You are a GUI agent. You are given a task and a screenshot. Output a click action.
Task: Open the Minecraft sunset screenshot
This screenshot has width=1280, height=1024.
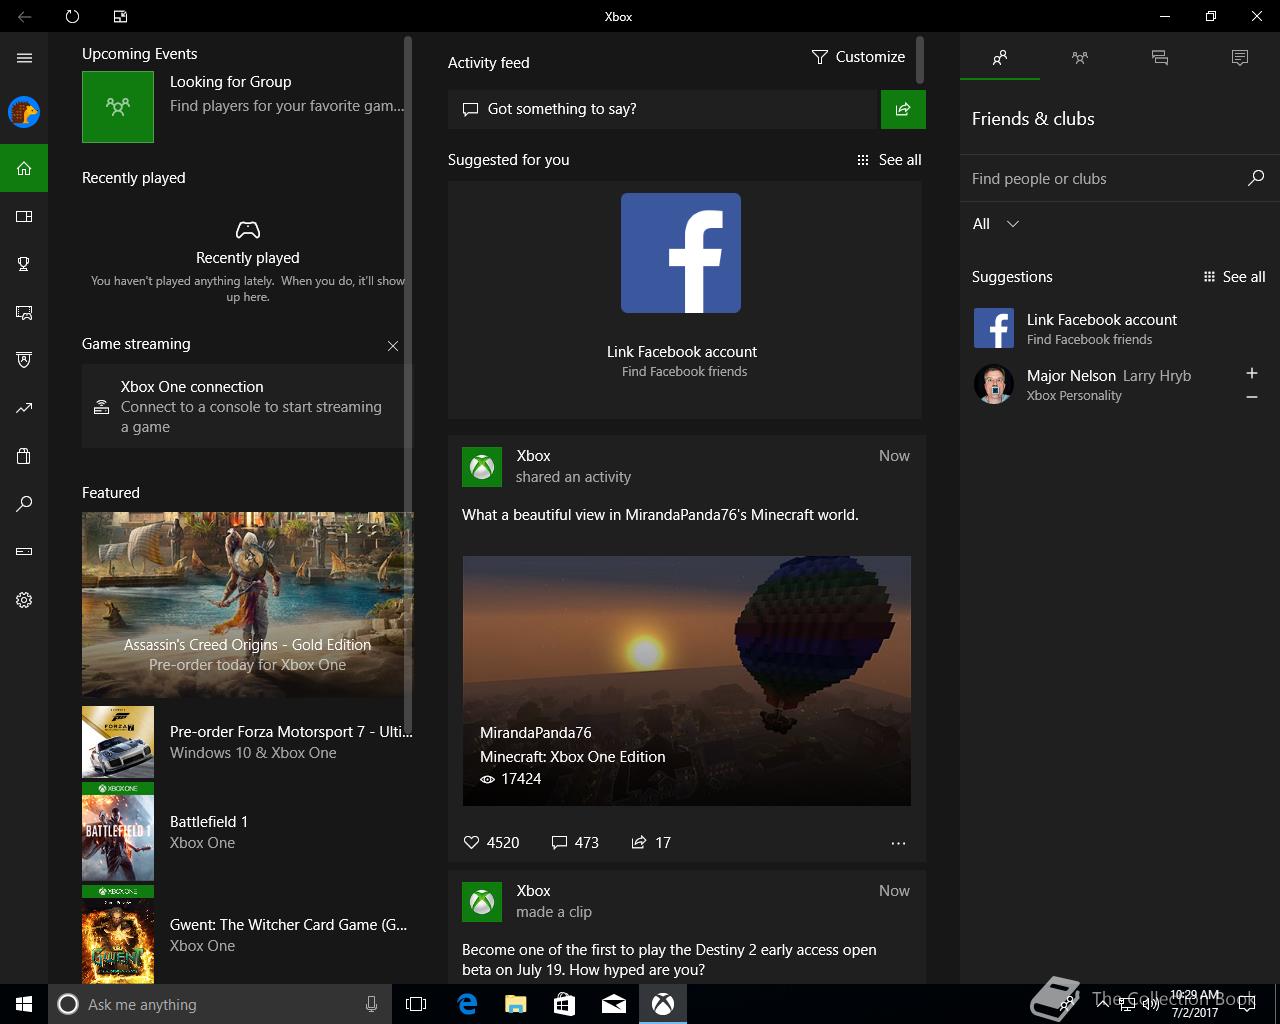[686, 681]
